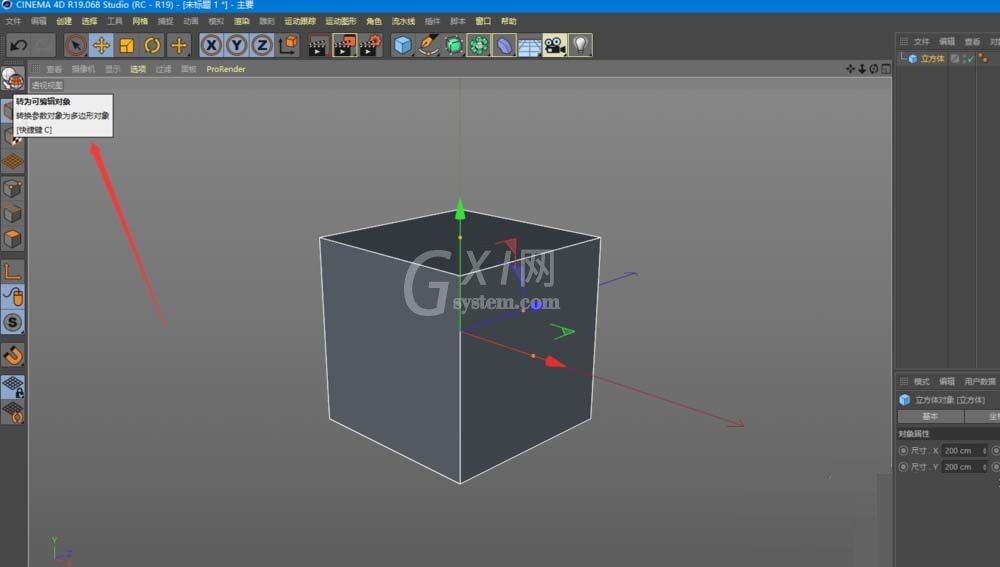The width and height of the screenshot is (1000, 567).
Task: Open viewport 选项 menu
Action: 138,69
